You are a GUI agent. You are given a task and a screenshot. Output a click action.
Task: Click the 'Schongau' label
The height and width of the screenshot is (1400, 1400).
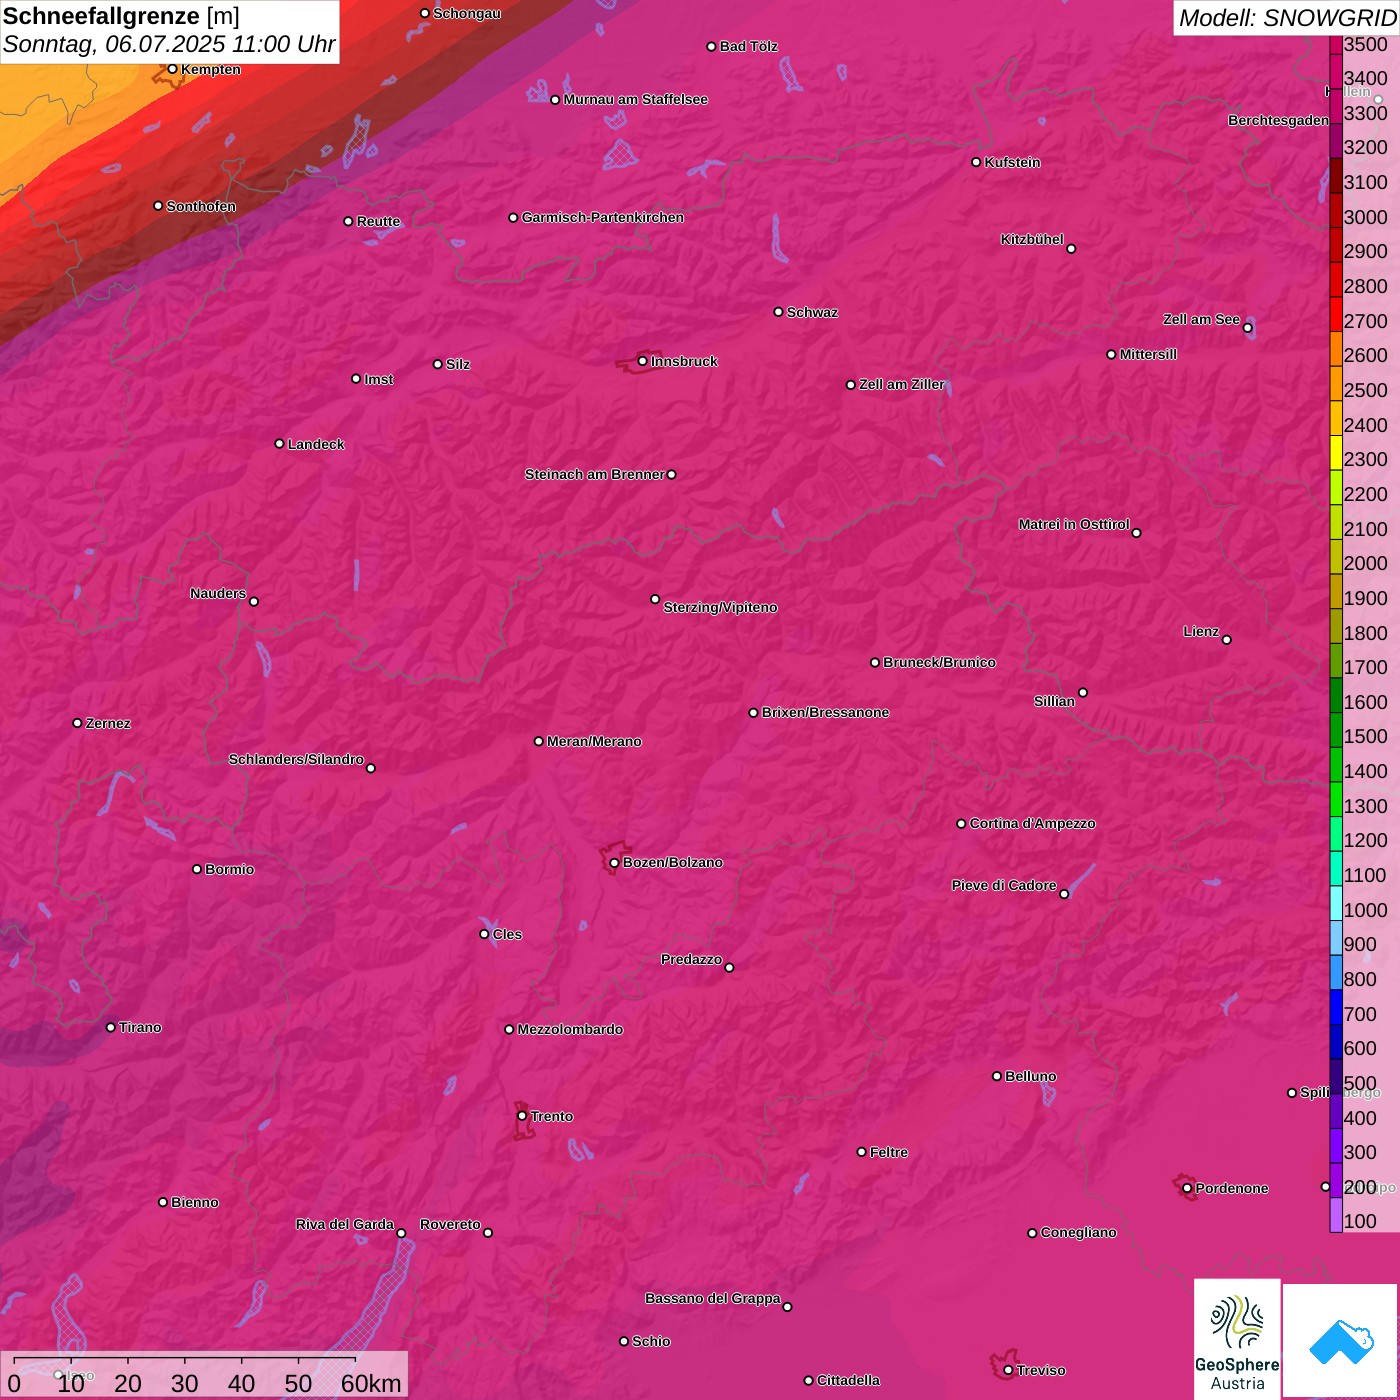click(x=467, y=13)
